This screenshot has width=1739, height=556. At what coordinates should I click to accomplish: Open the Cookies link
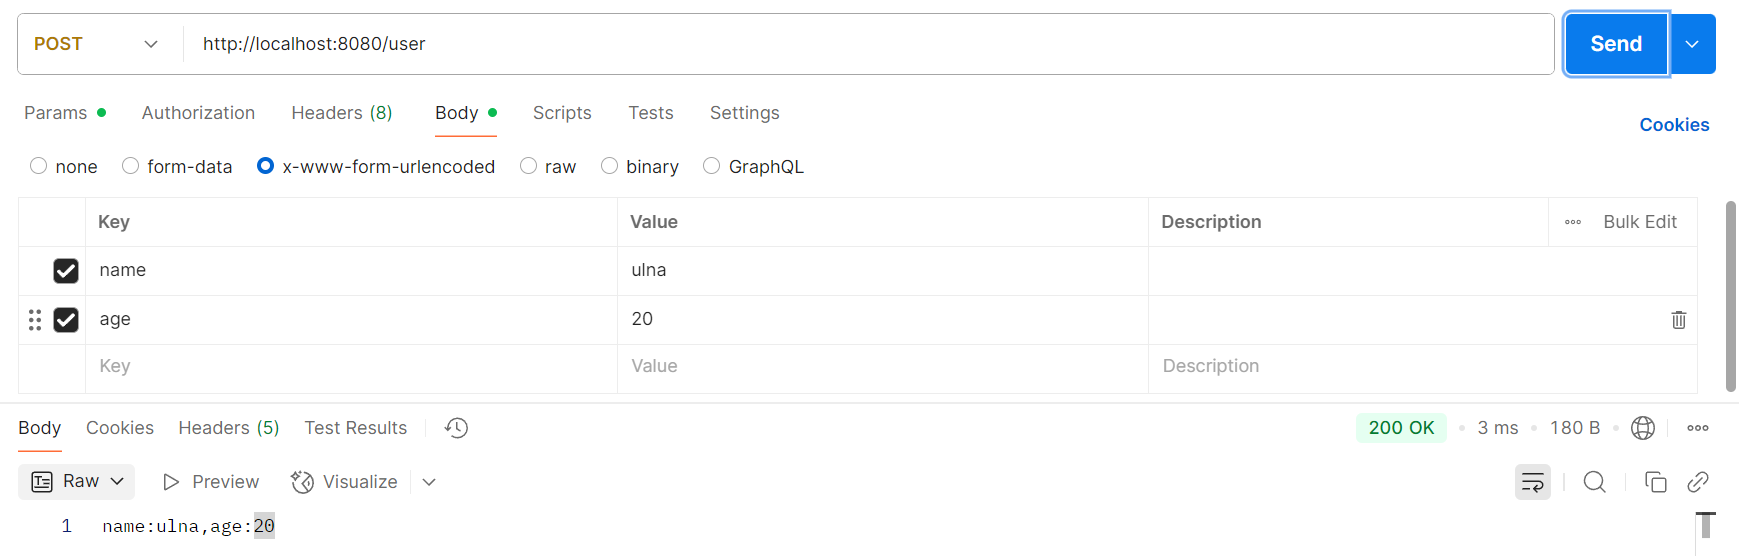tap(1673, 125)
